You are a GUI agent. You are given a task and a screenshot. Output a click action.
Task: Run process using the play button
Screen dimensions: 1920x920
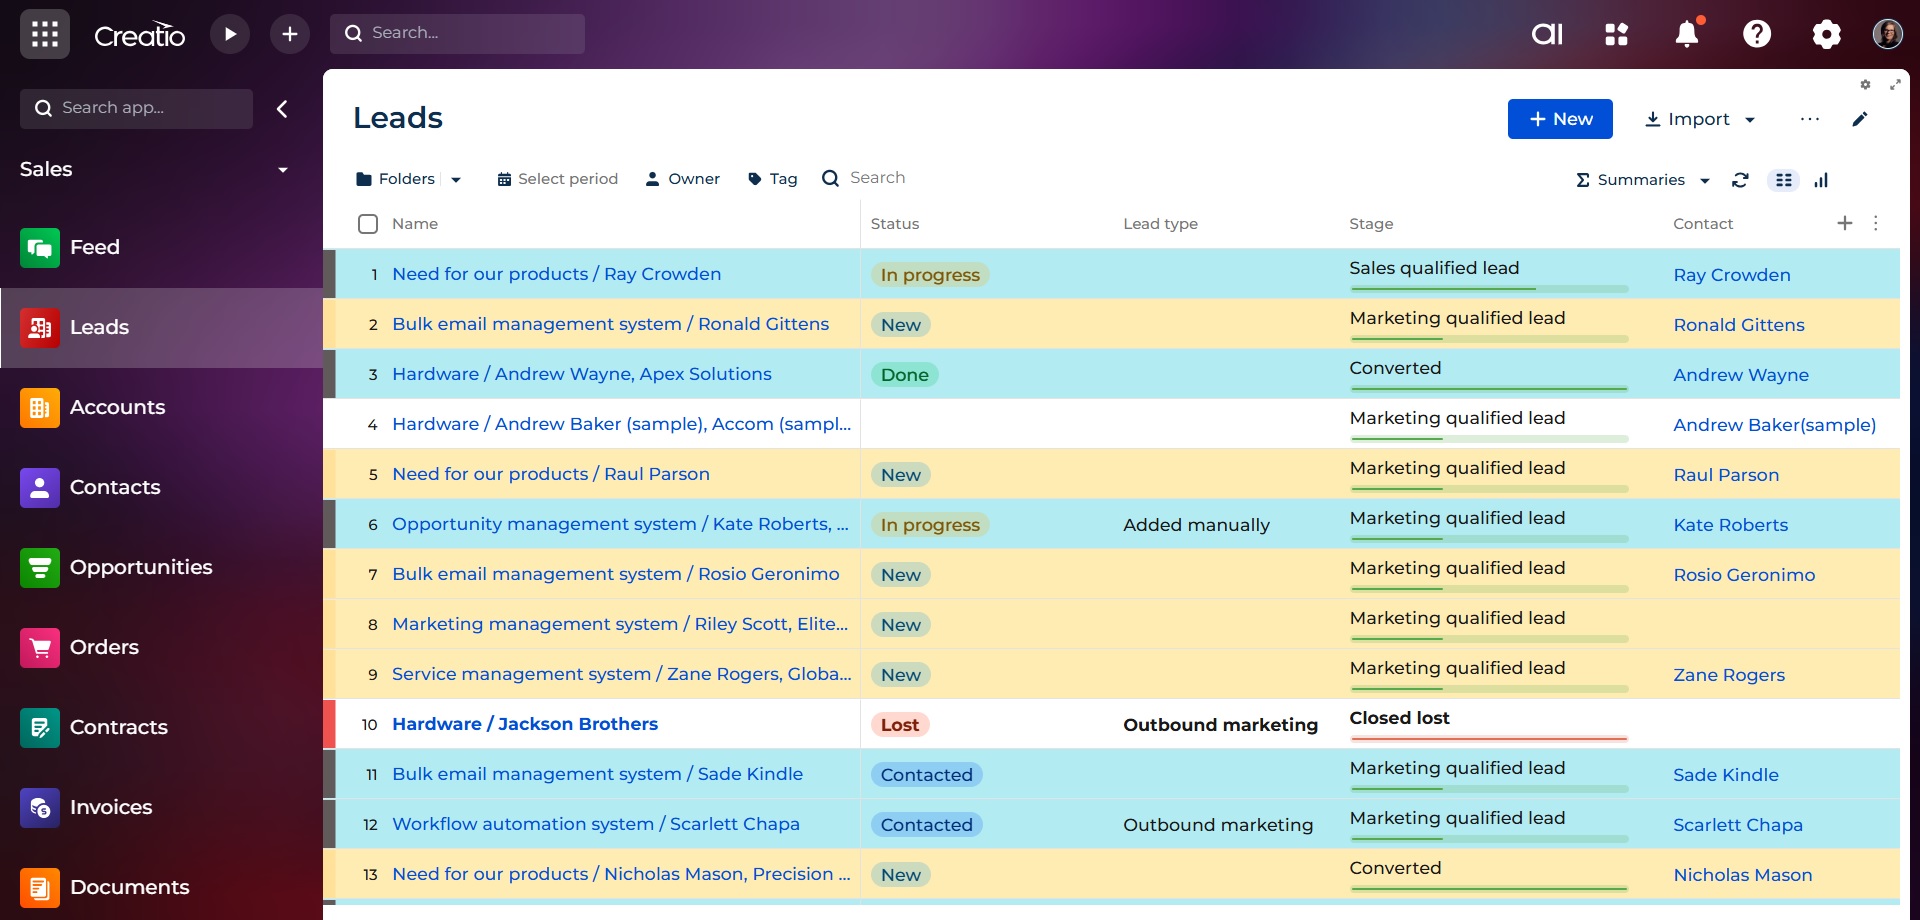point(230,34)
